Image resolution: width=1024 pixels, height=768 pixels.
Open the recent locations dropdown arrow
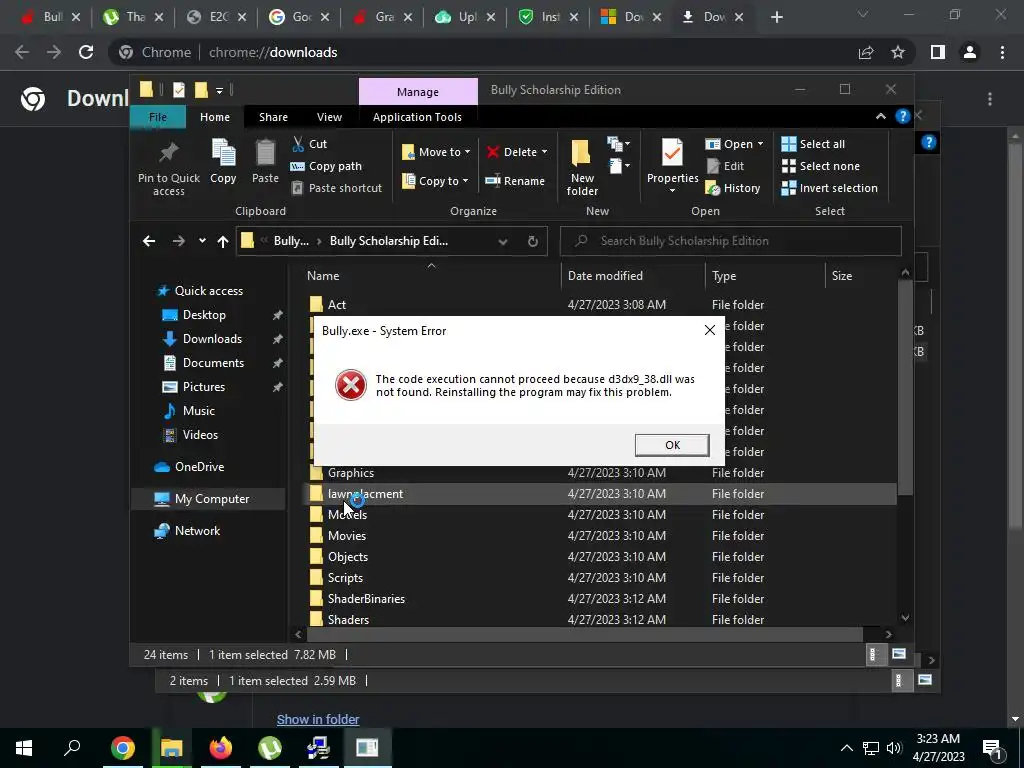tap(202, 241)
